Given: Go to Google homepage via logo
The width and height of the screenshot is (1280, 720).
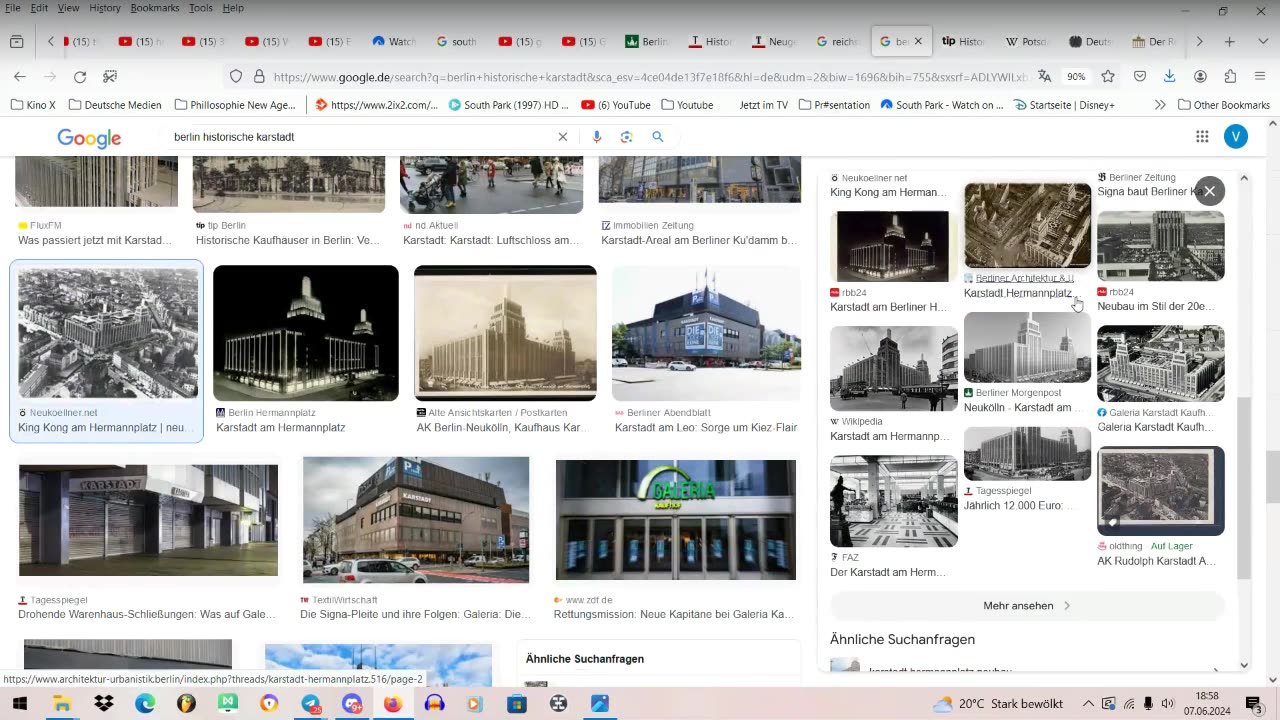Looking at the screenshot, I should coord(89,138).
